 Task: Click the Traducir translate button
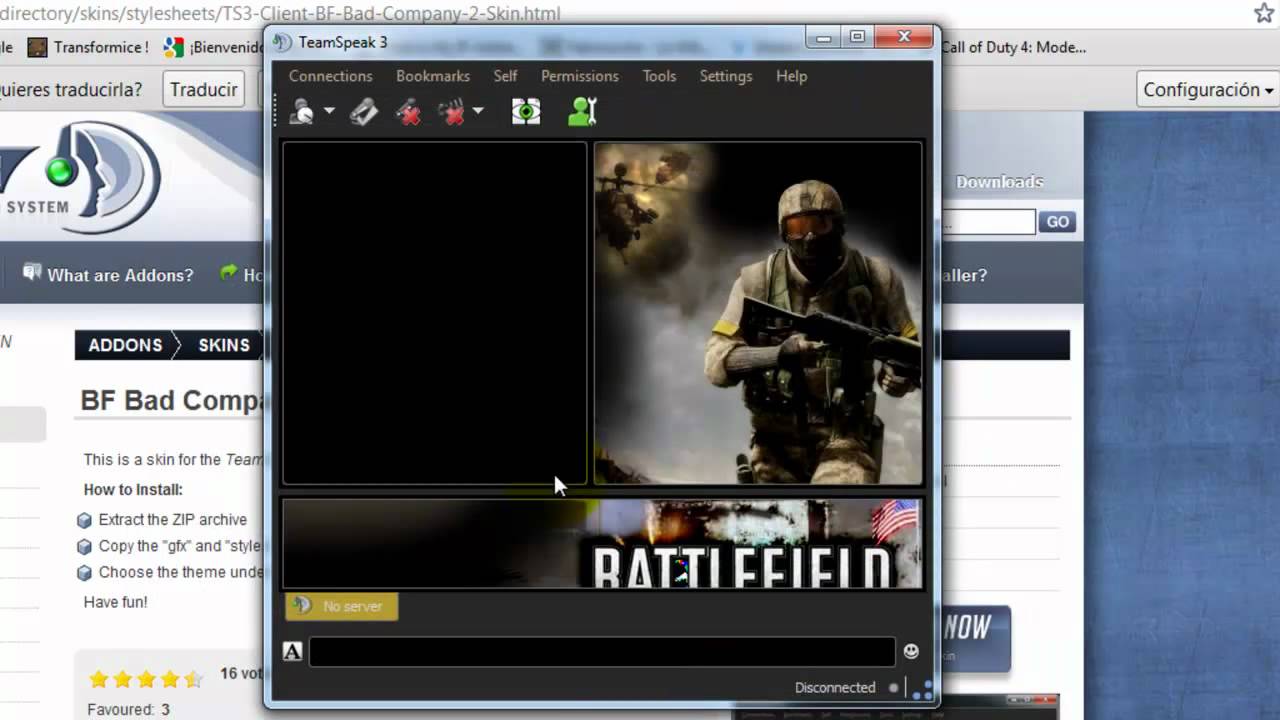point(204,90)
